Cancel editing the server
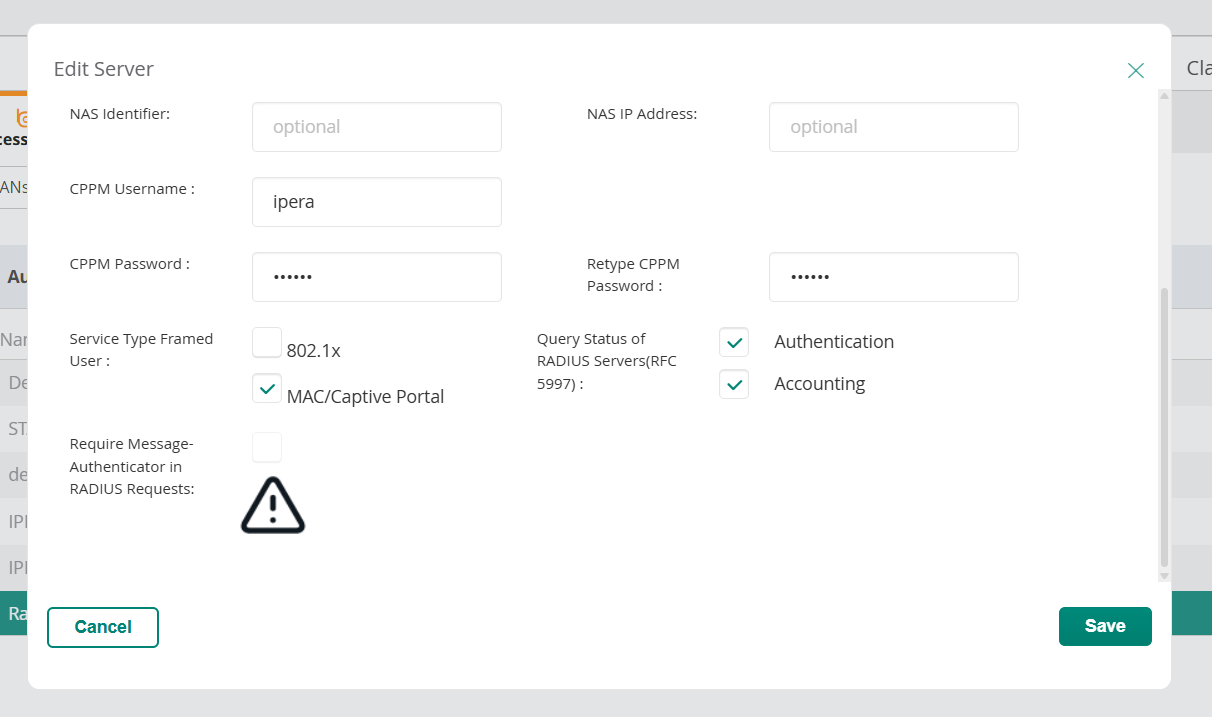Screen dimensions: 1212x717 [x=103, y=627]
